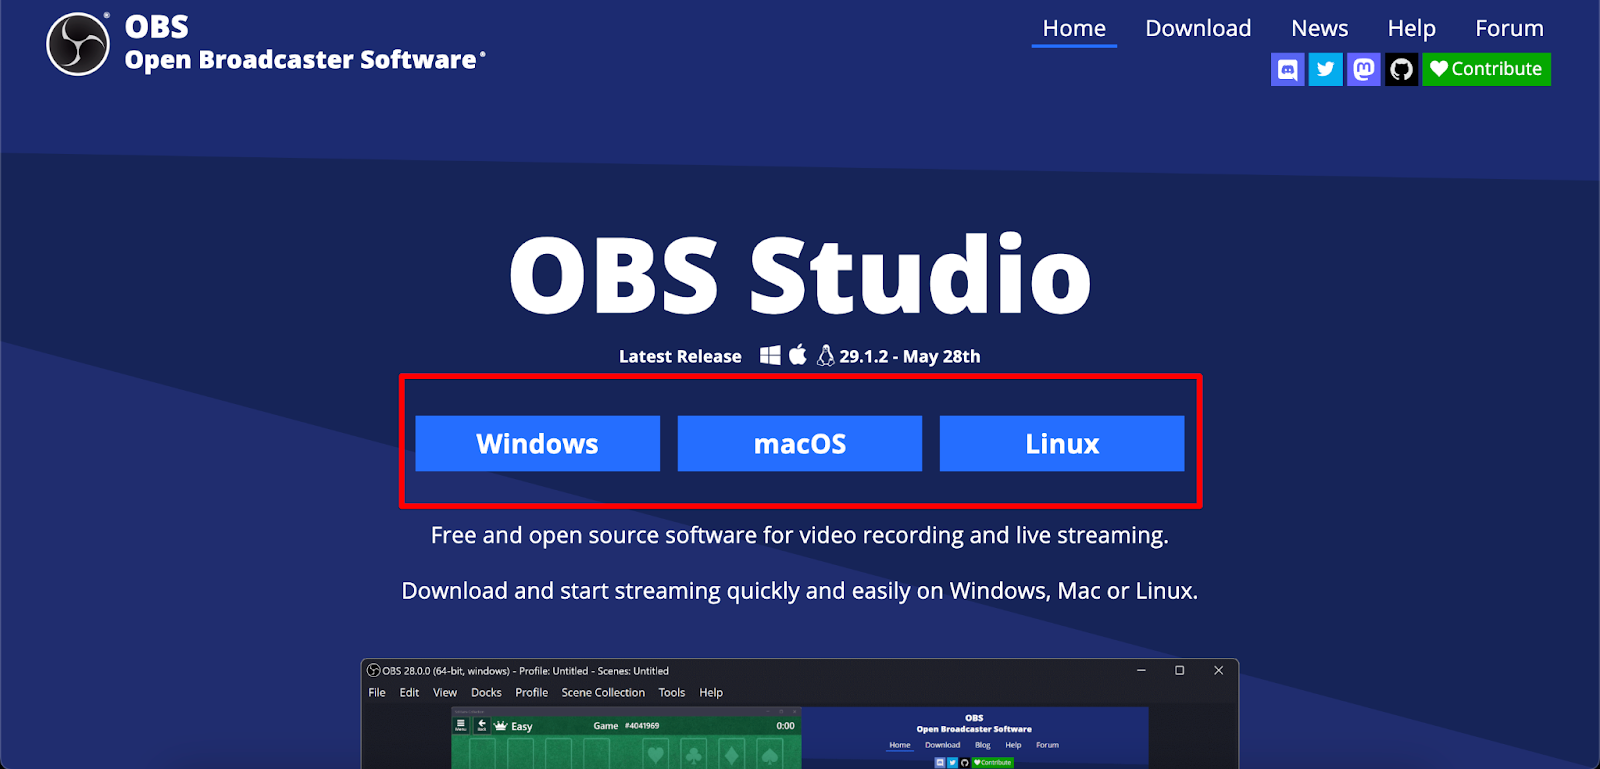This screenshot has height=769, width=1600.
Task: Open the Forum from the top navigation
Action: (x=1510, y=28)
